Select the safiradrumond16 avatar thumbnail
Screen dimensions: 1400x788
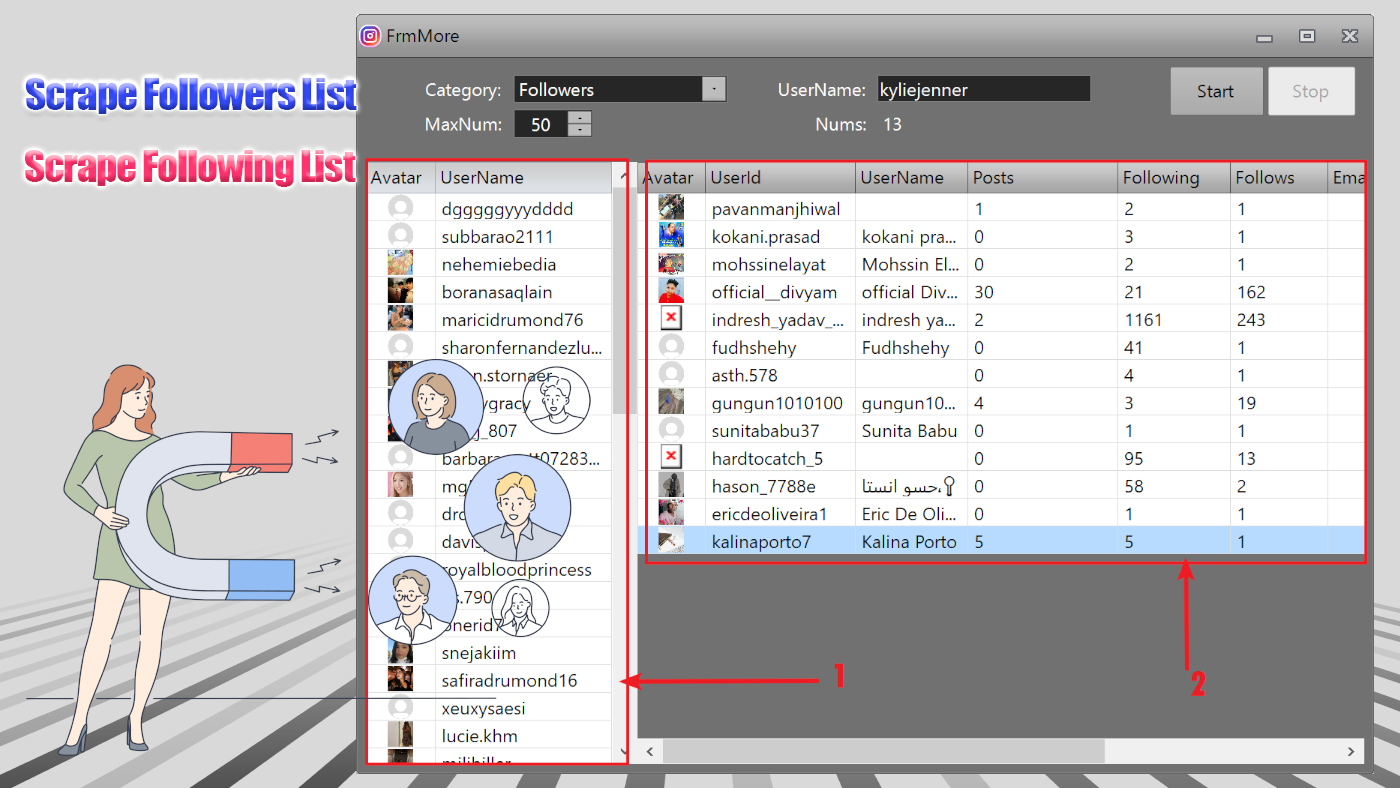click(x=400, y=680)
